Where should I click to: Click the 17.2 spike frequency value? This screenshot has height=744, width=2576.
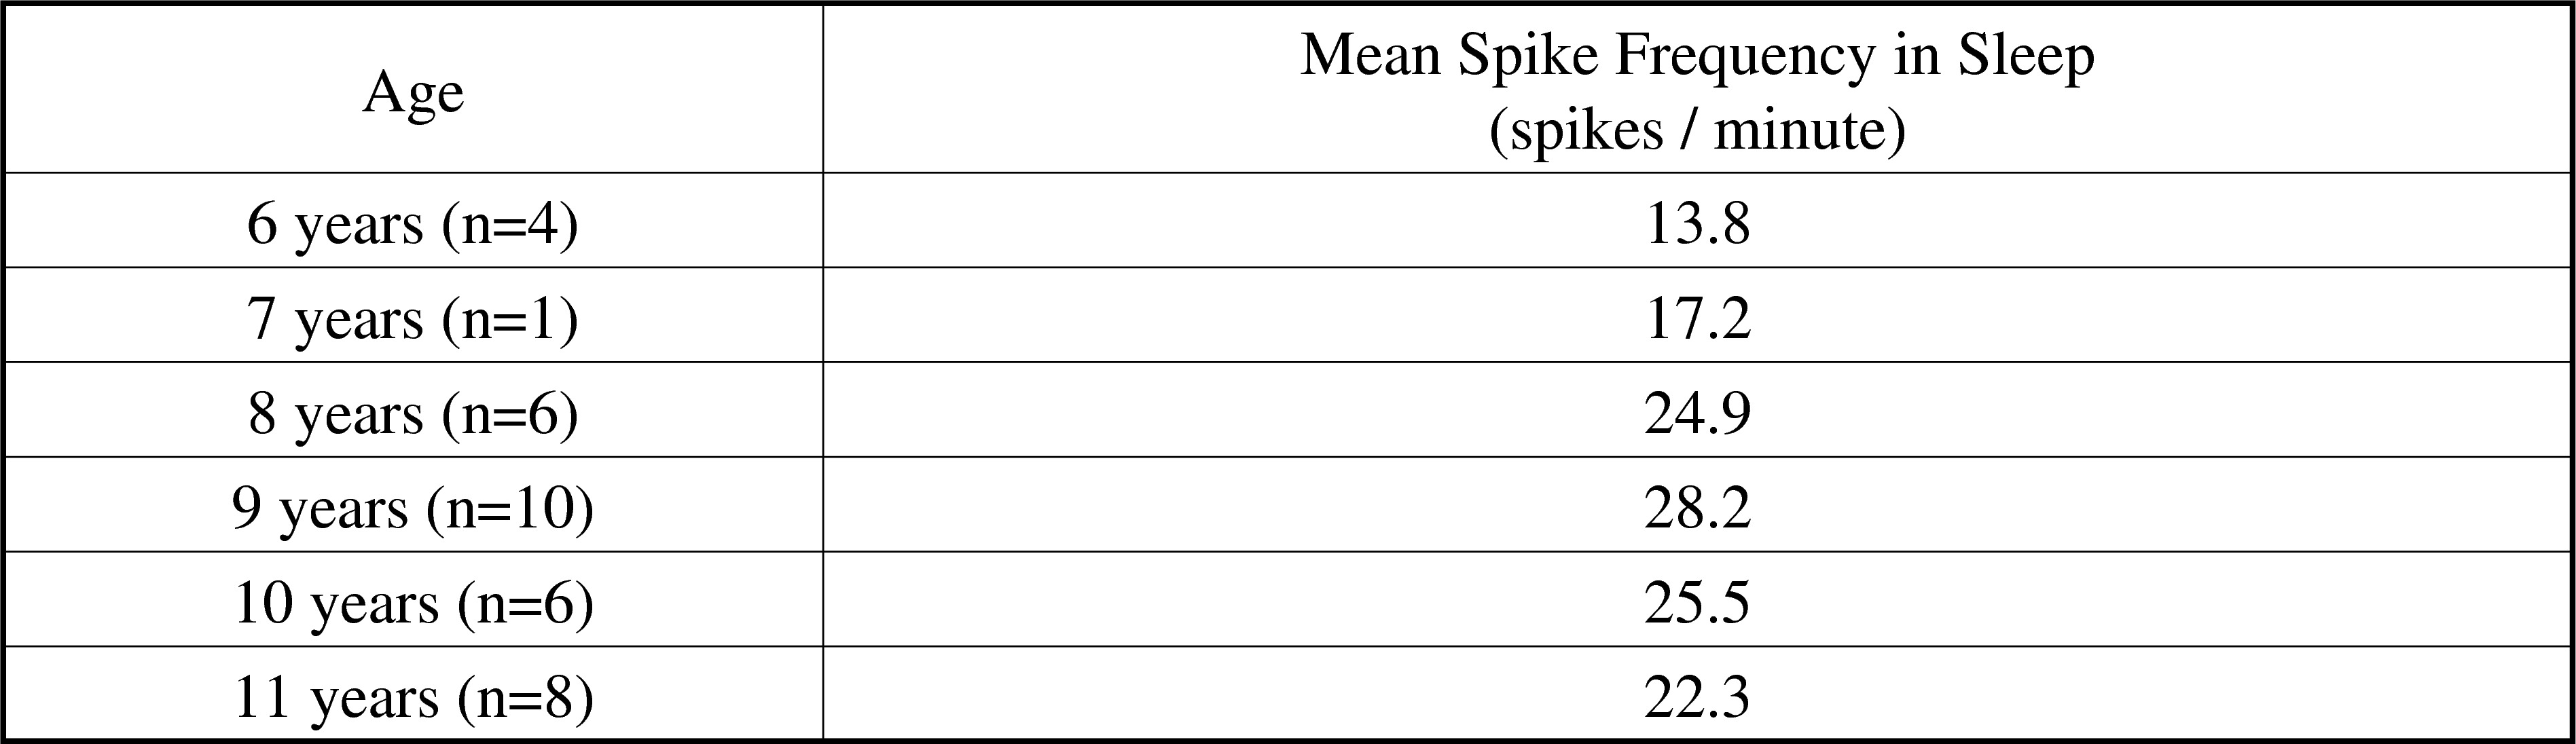tap(1697, 320)
